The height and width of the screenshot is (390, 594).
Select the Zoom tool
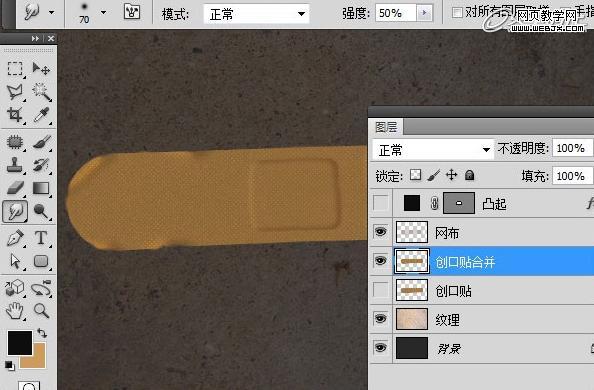(41, 311)
